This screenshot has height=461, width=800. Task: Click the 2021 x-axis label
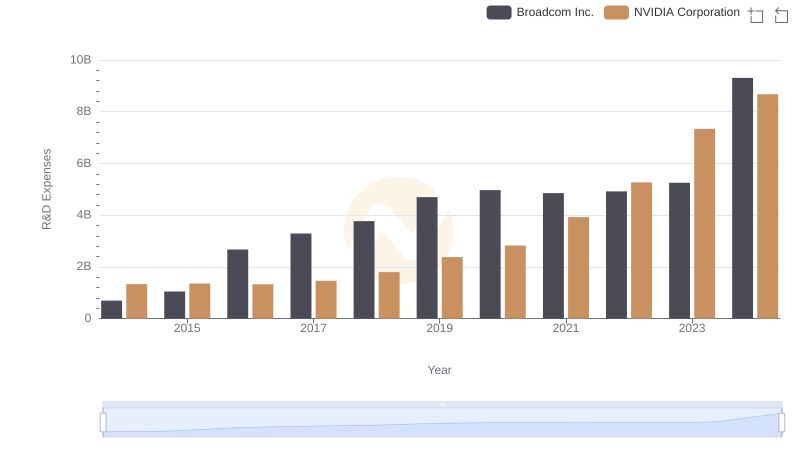pos(566,328)
